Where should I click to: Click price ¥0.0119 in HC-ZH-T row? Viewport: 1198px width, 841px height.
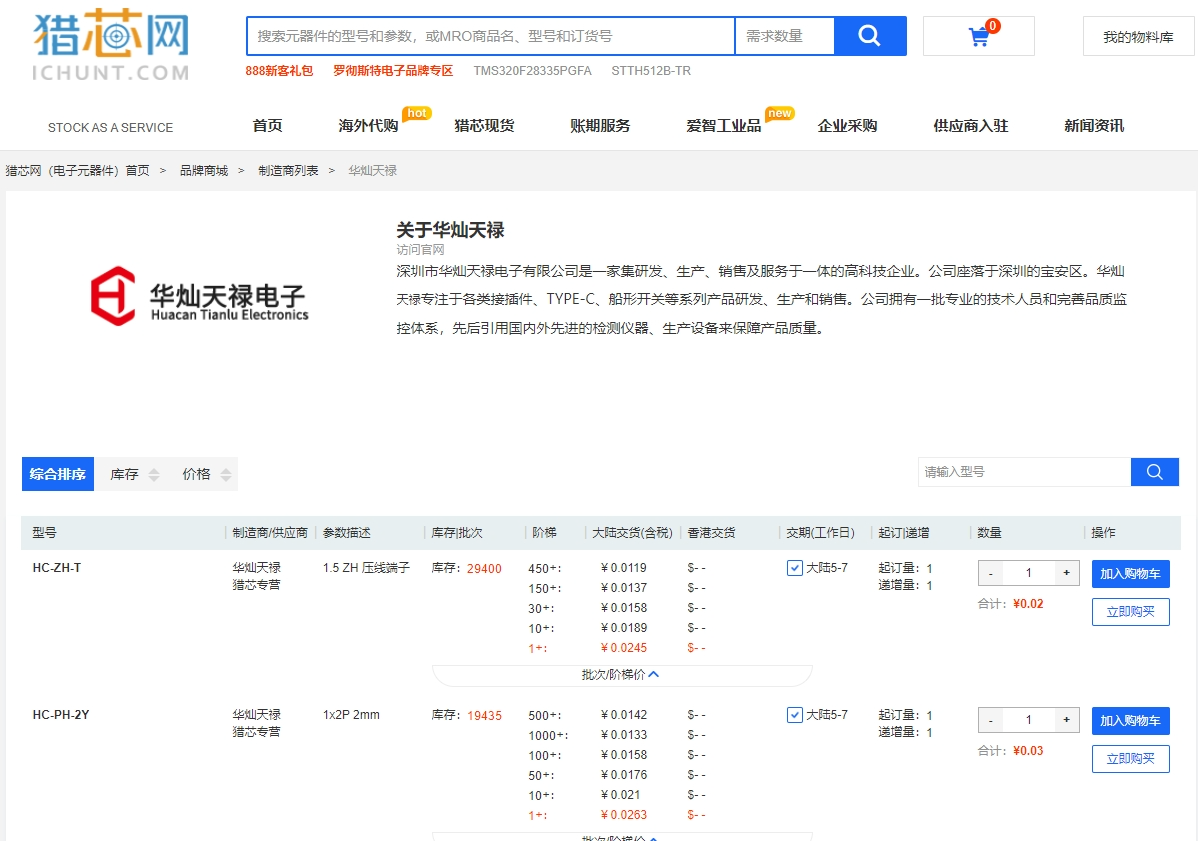pyautogui.click(x=623, y=568)
